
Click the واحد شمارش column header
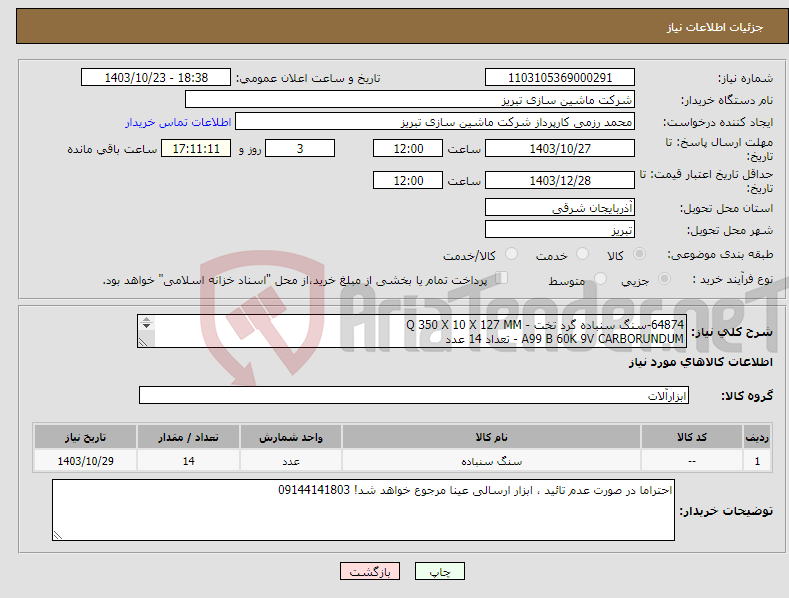pyautogui.click(x=291, y=437)
